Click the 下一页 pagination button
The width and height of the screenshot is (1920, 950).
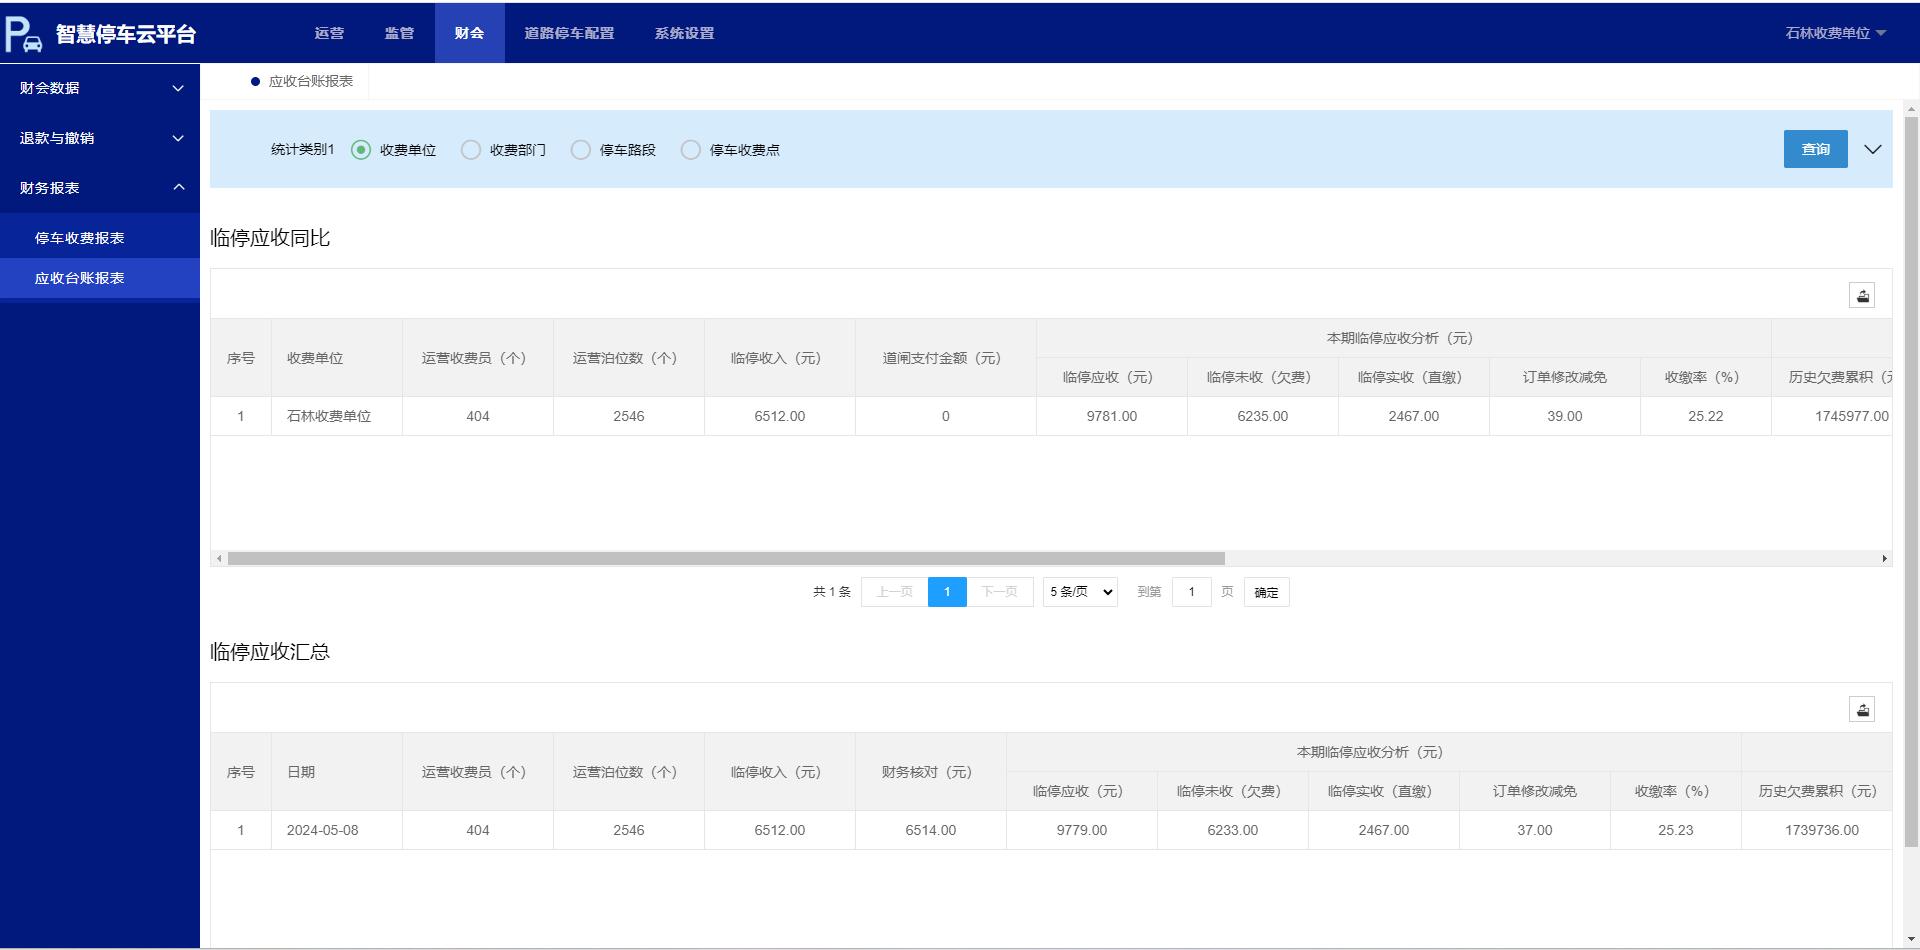pos(999,592)
